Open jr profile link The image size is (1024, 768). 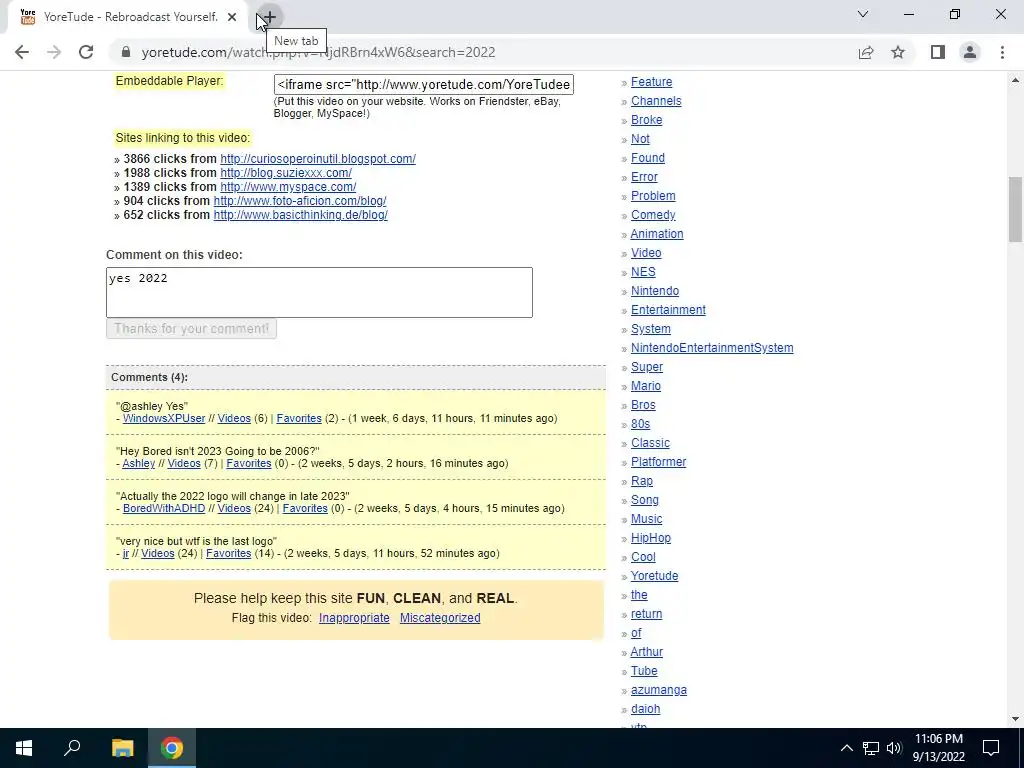(125, 554)
